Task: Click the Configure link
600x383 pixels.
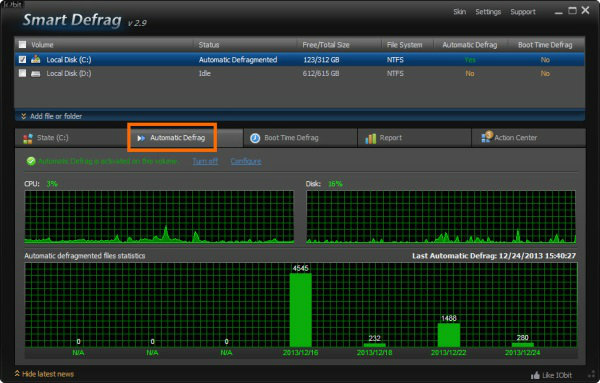Action: (x=246, y=161)
